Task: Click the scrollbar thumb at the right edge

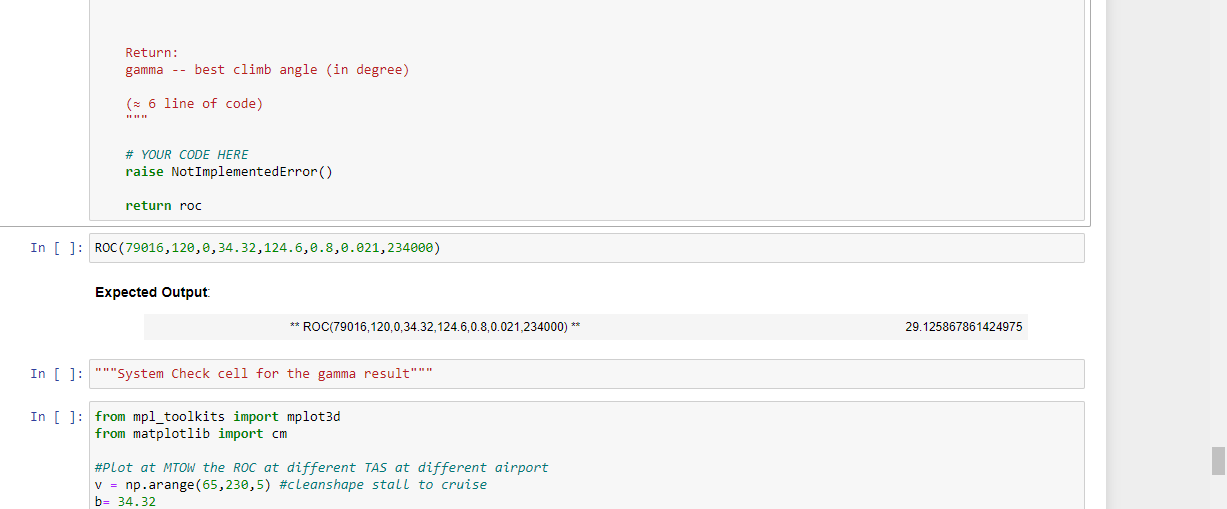Action: click(x=1218, y=461)
